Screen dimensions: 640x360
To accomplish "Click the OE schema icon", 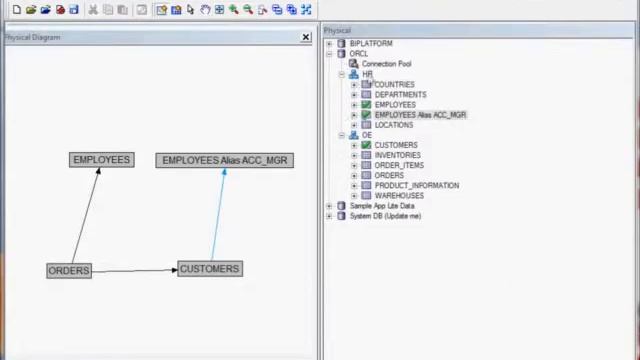I will point(353,135).
